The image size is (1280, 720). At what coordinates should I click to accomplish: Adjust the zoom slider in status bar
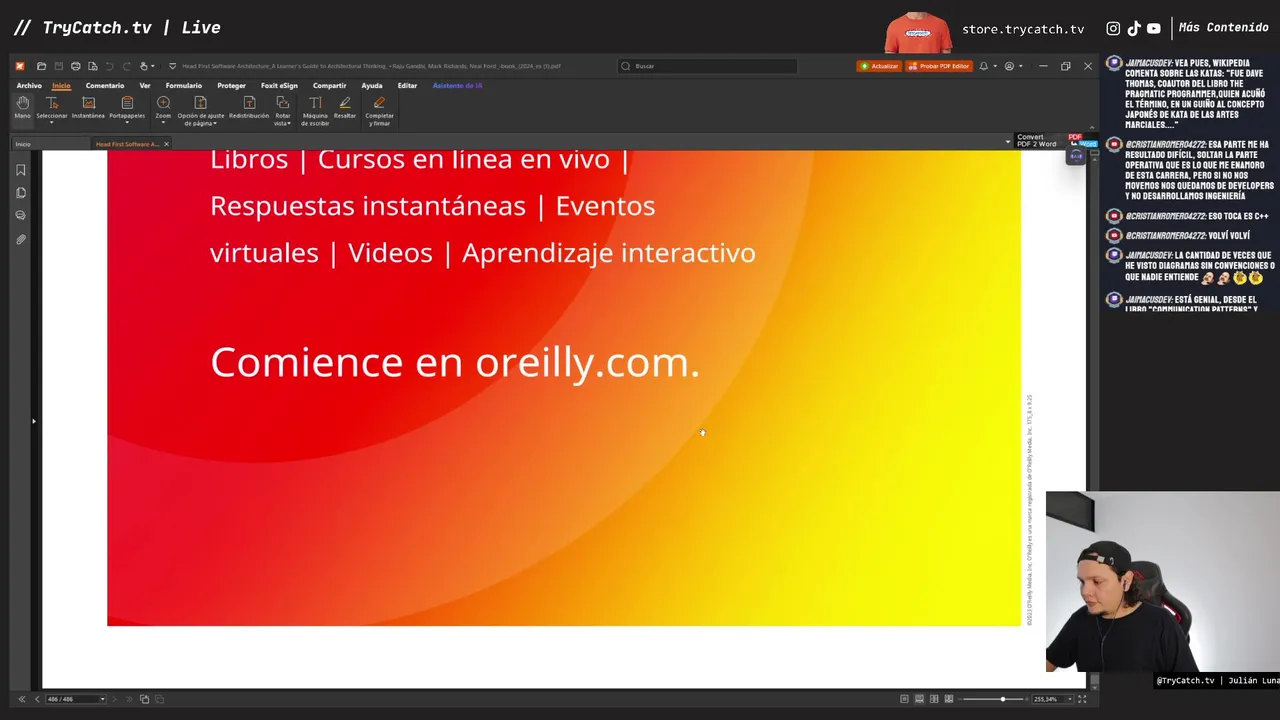click(1003, 699)
